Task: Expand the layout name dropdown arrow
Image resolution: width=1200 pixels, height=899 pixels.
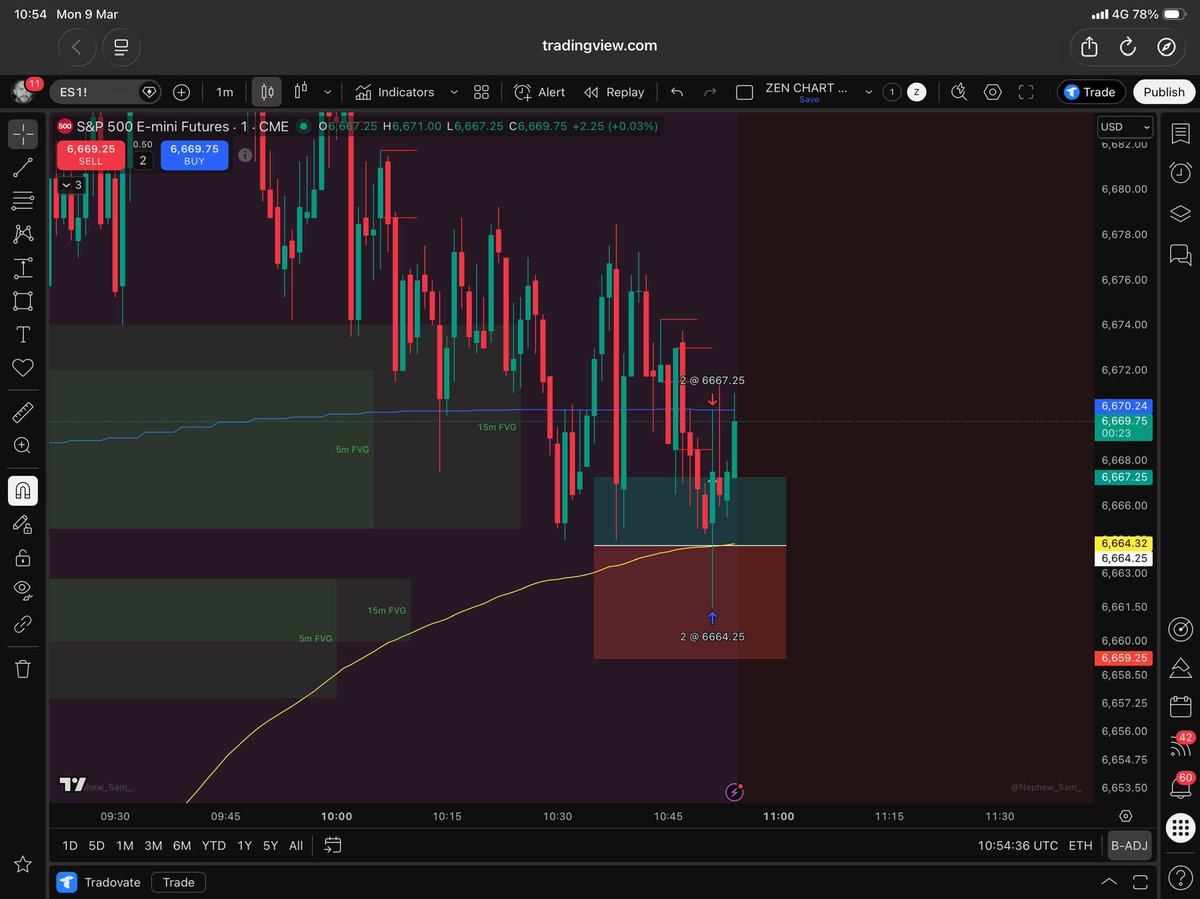Action: (868, 92)
